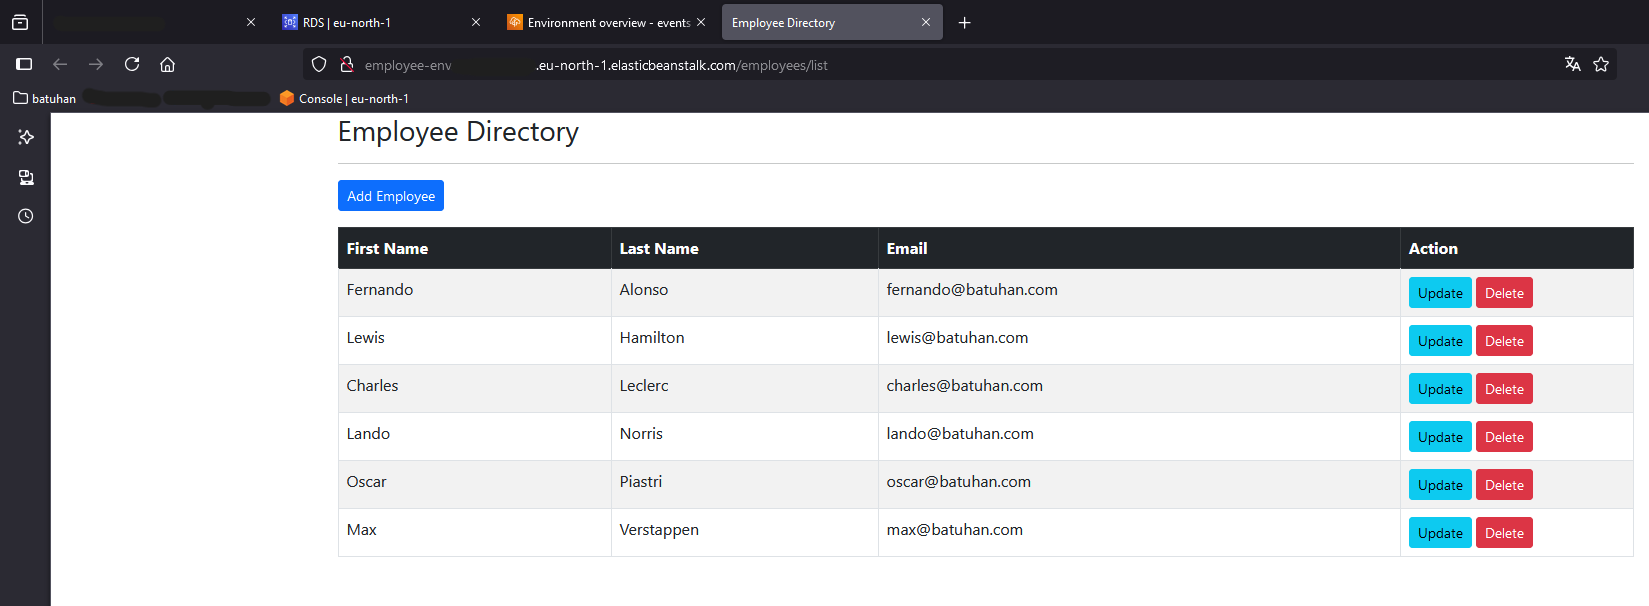This screenshot has width=1649, height=606.
Task: Open synced tabs sidebar icon
Action: click(26, 177)
